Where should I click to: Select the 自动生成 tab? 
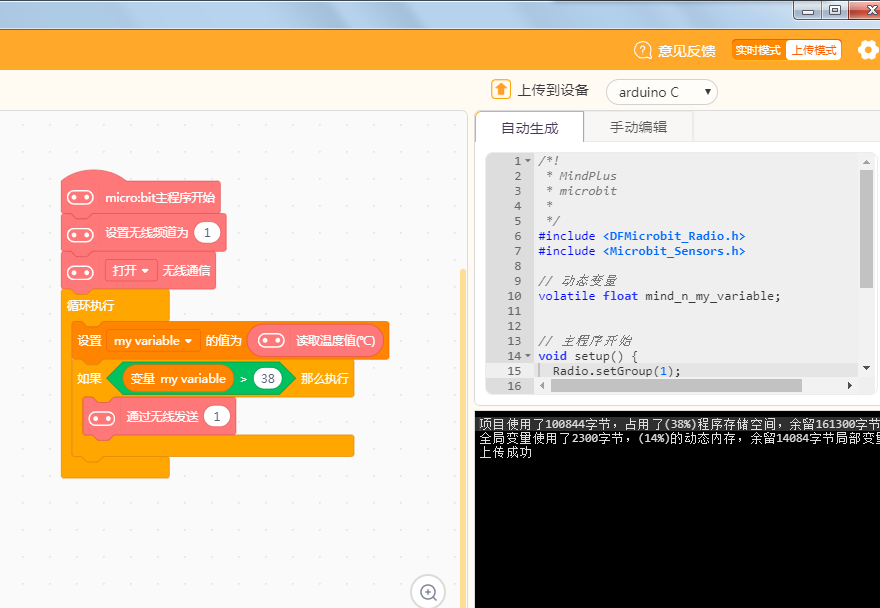[x=529, y=127]
